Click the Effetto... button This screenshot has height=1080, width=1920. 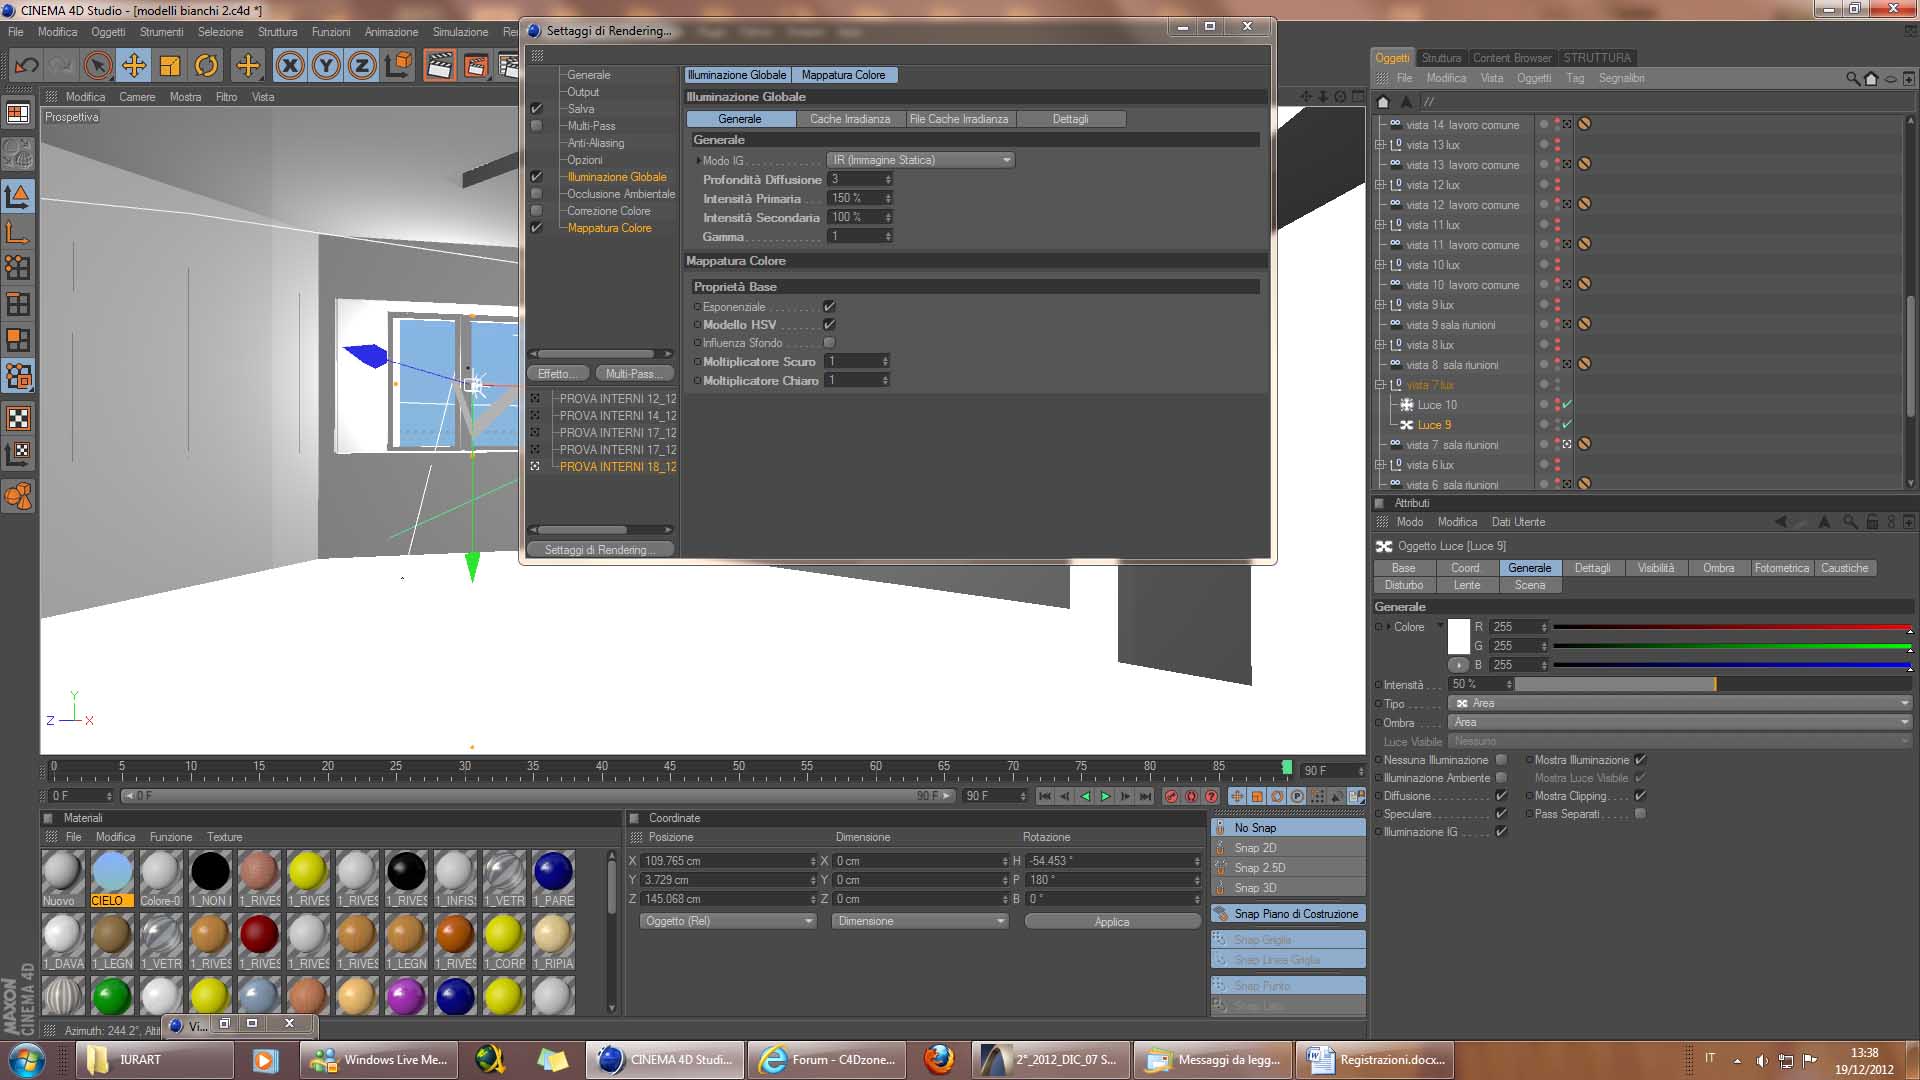coord(556,374)
